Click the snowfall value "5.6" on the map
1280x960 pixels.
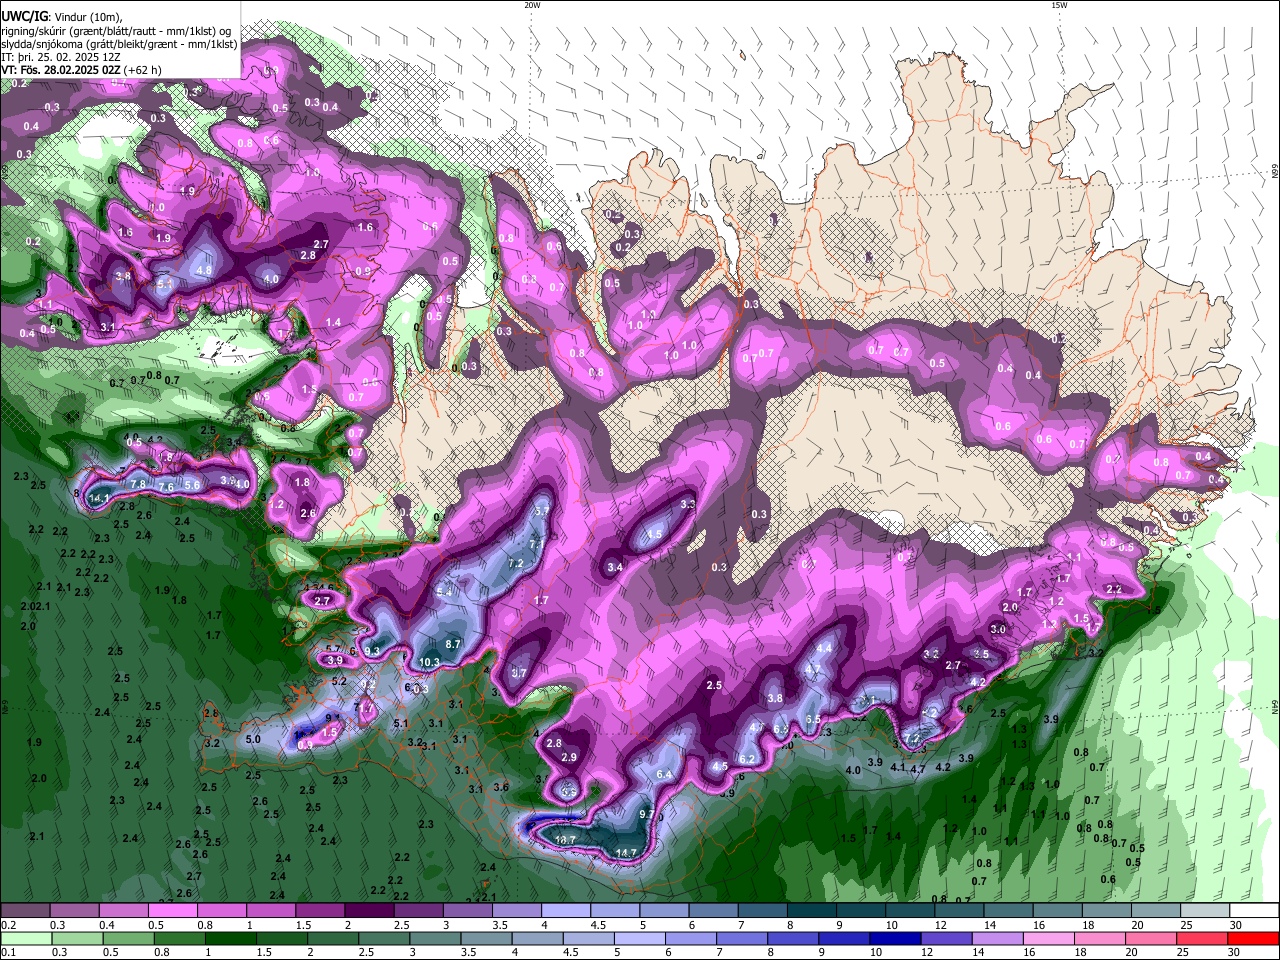[x=193, y=484]
